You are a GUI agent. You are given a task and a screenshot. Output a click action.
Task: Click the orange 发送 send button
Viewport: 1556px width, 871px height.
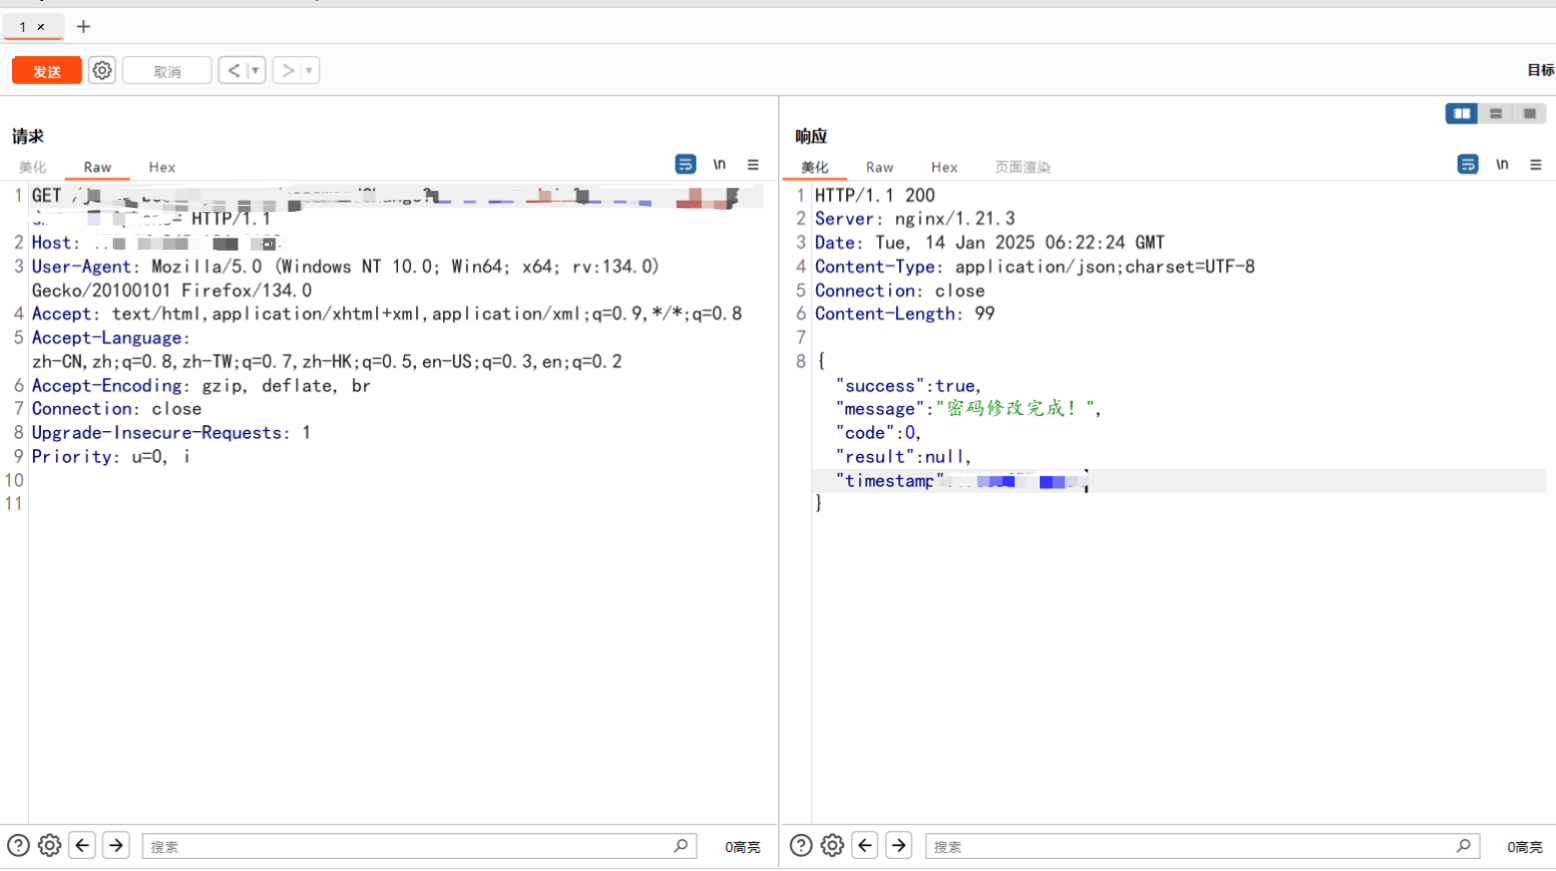pyautogui.click(x=47, y=71)
